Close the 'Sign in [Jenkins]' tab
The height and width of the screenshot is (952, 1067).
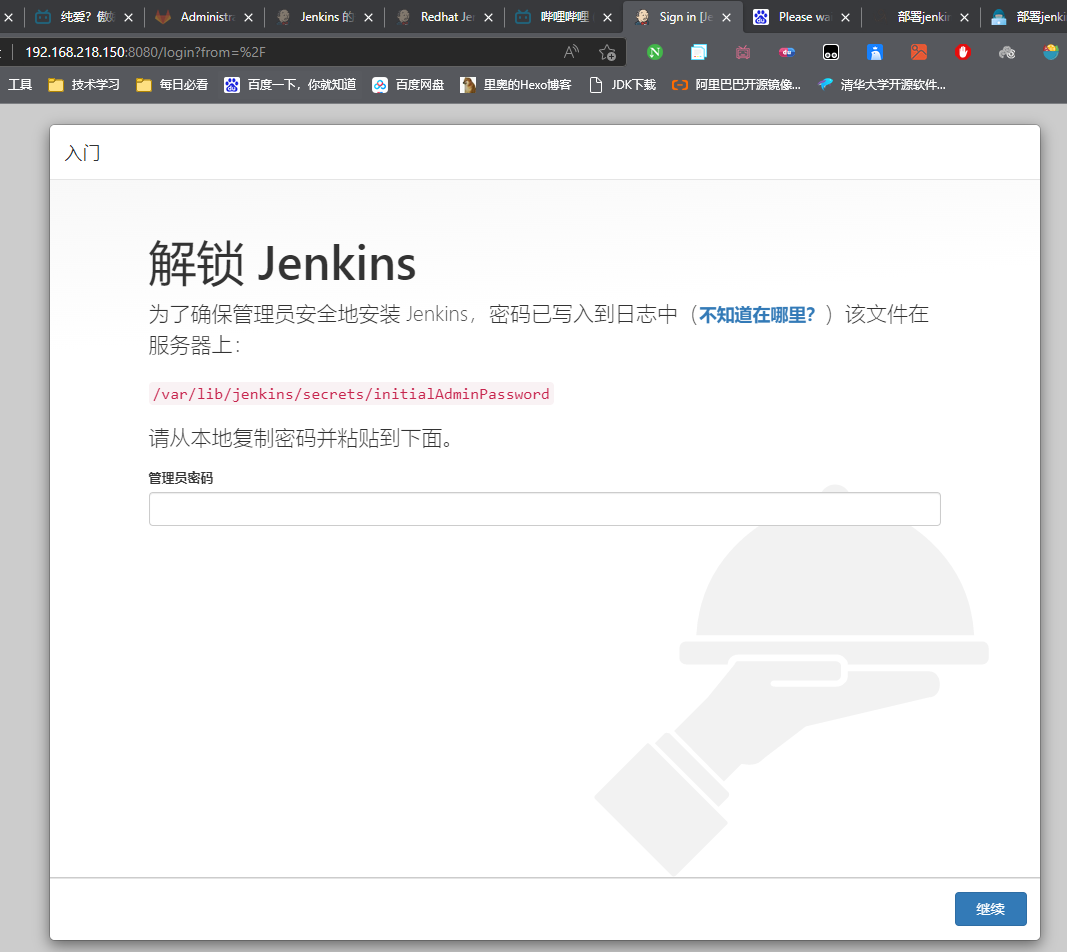[x=727, y=18]
